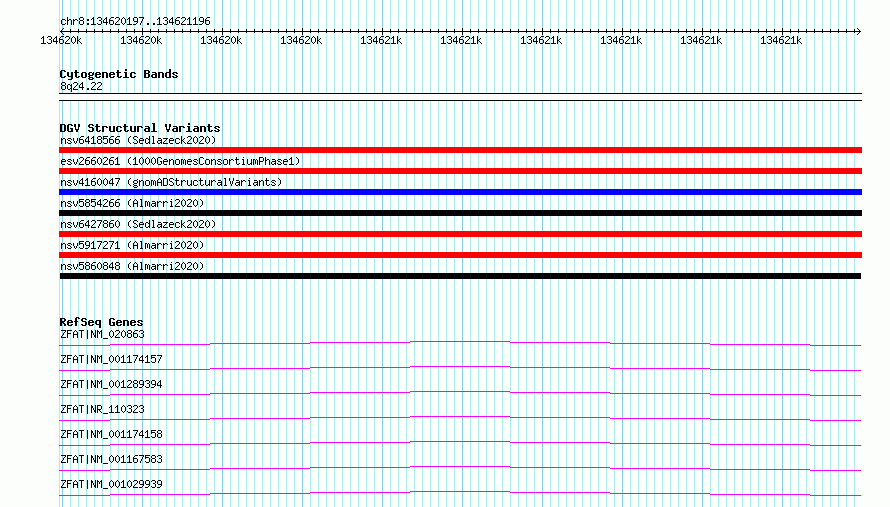Open variant nsv5860848 (Almarri2020)
Viewport: 890px width, 507px height.
(132, 266)
